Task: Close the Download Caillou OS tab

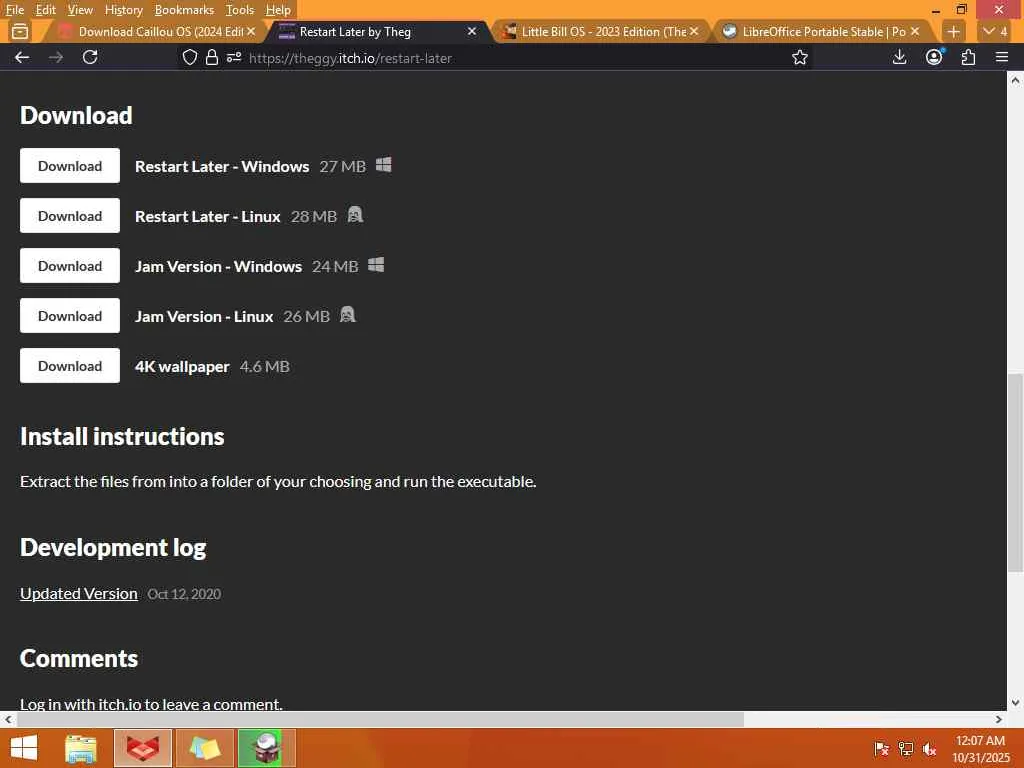Action: click(251, 31)
